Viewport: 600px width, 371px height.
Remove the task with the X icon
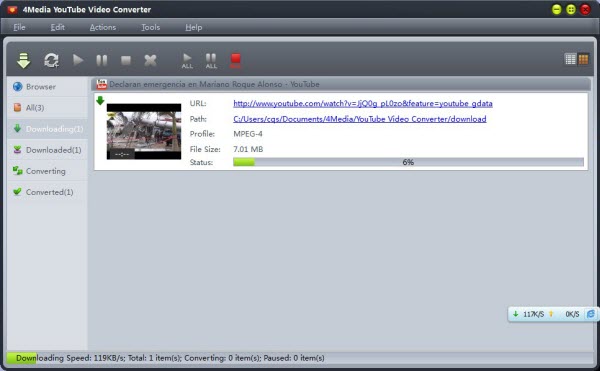coord(150,60)
